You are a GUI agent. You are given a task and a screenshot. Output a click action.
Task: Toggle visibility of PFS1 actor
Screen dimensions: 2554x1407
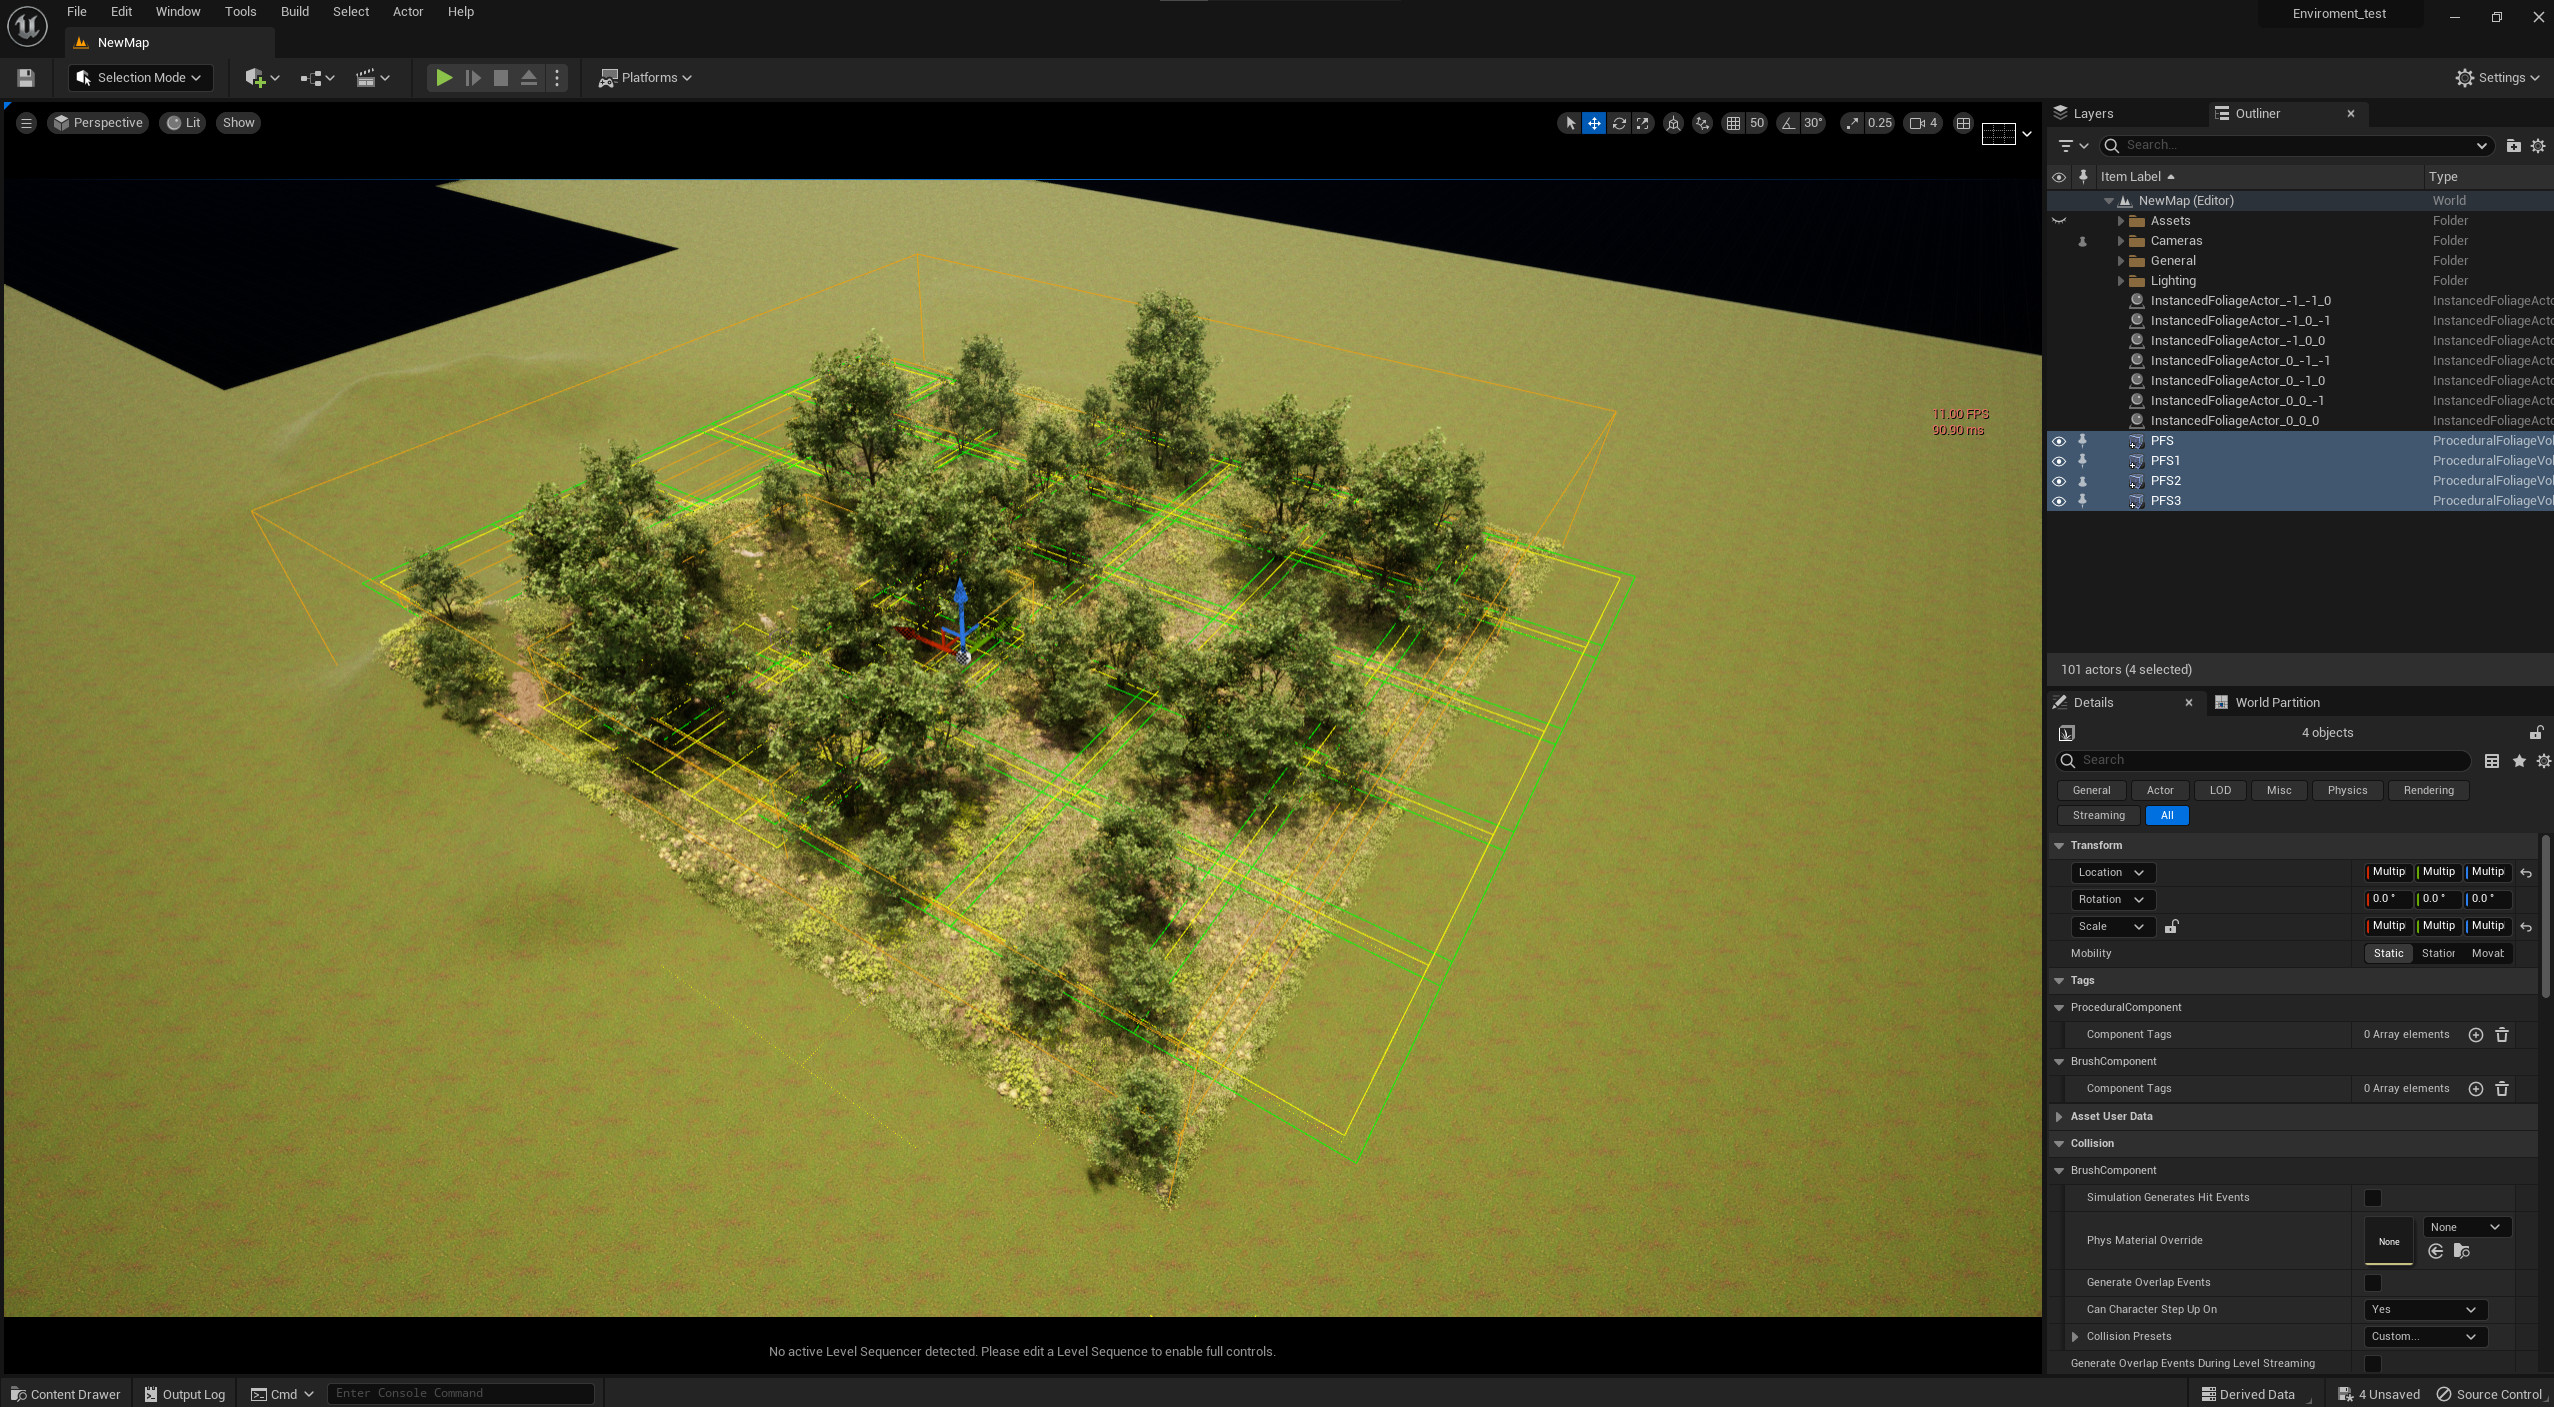2058,461
